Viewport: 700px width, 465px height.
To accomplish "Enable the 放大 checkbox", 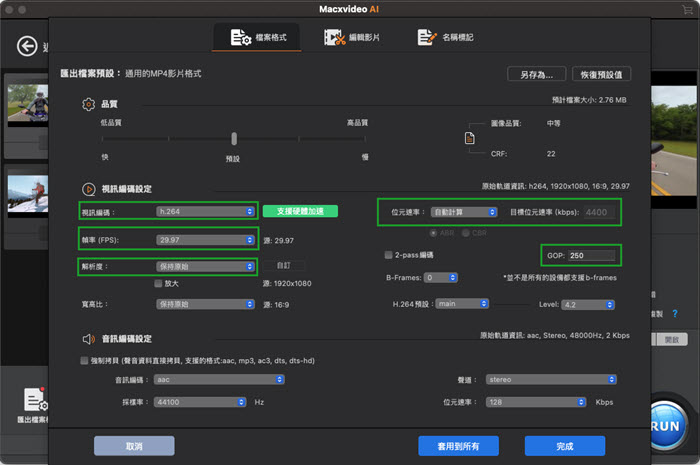I will tap(158, 283).
